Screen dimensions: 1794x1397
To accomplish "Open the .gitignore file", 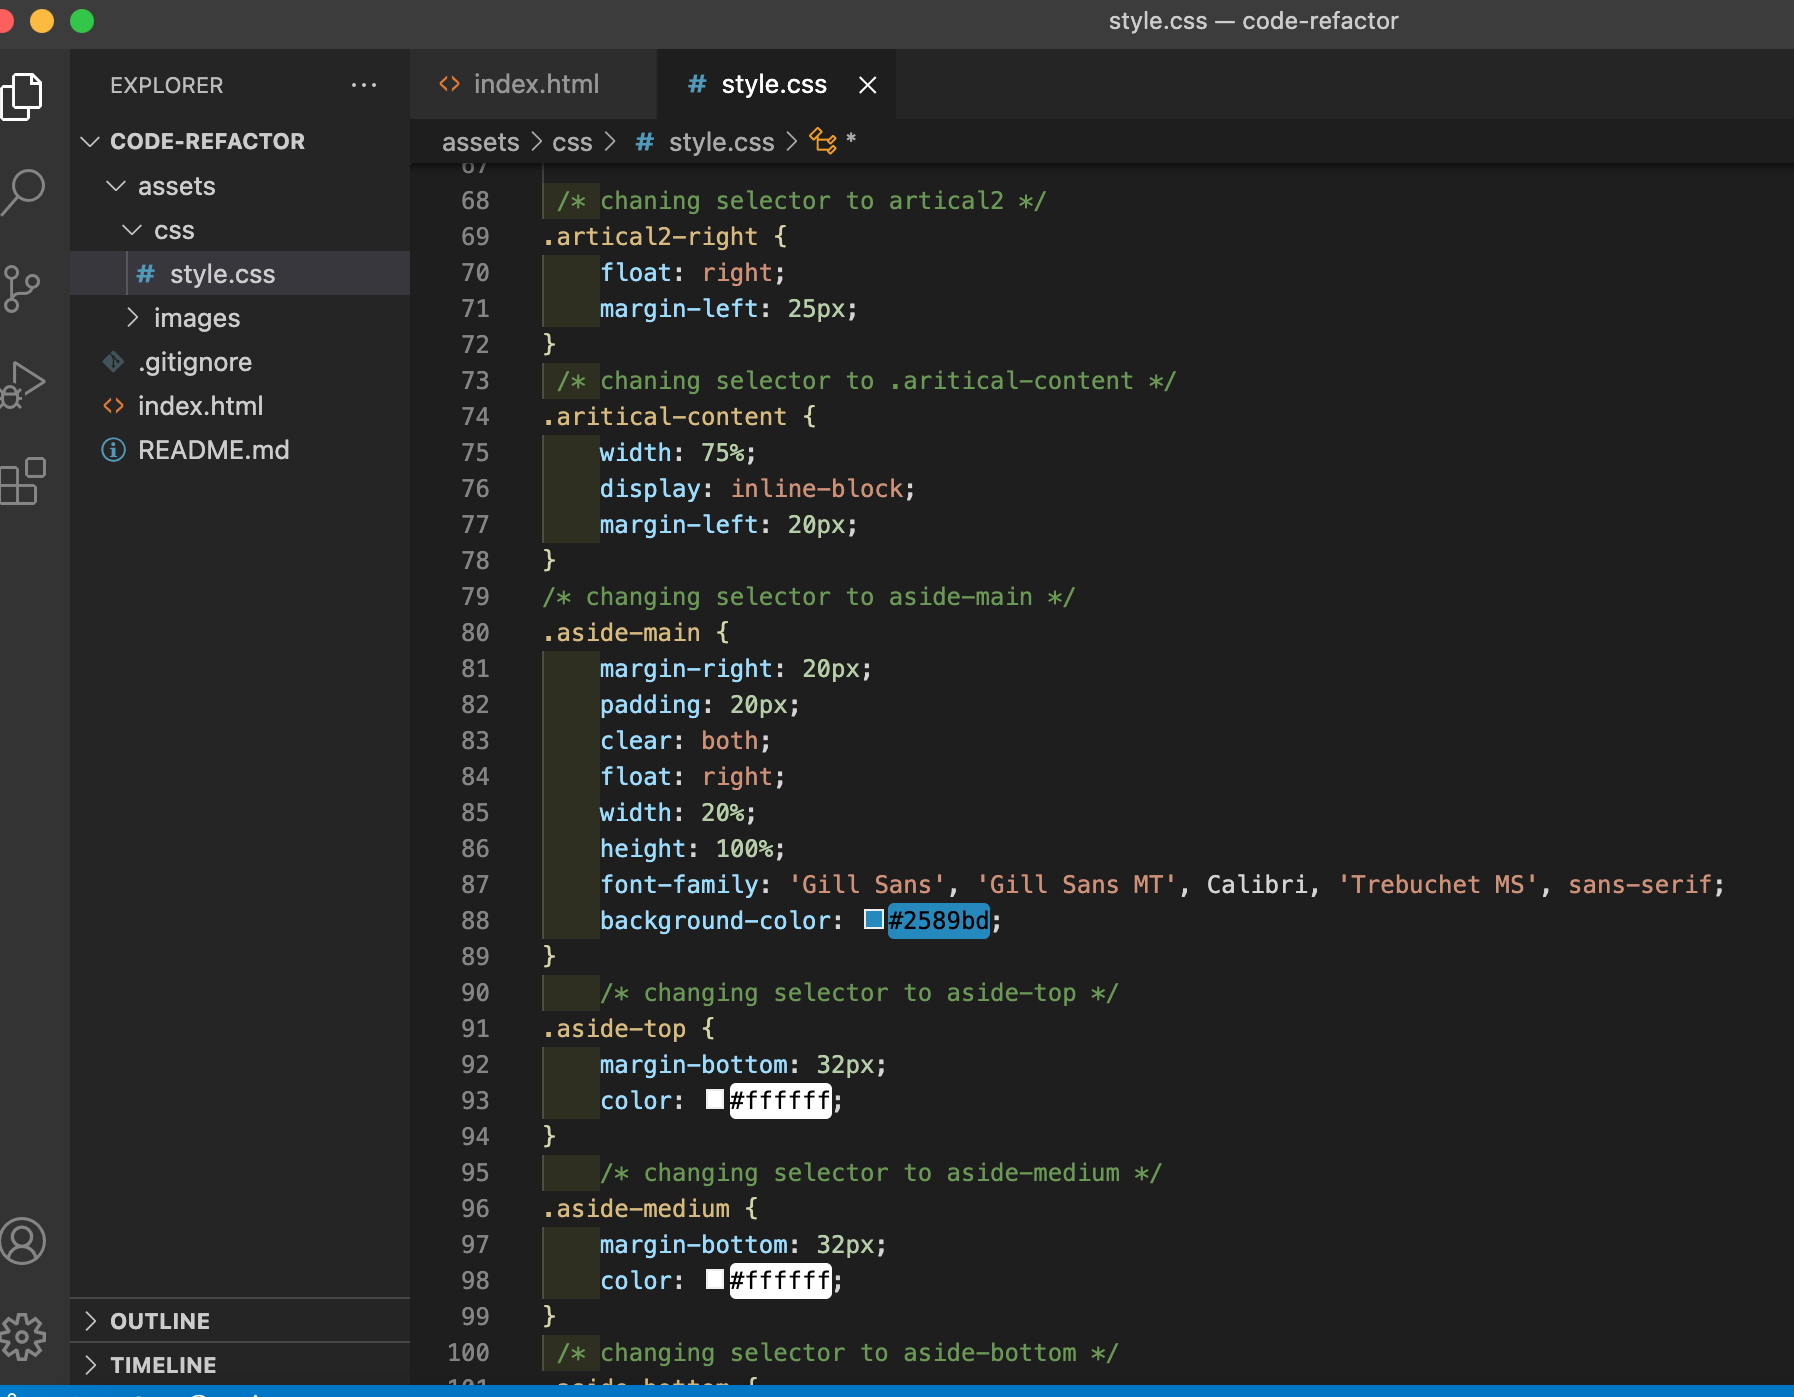I will point(195,362).
